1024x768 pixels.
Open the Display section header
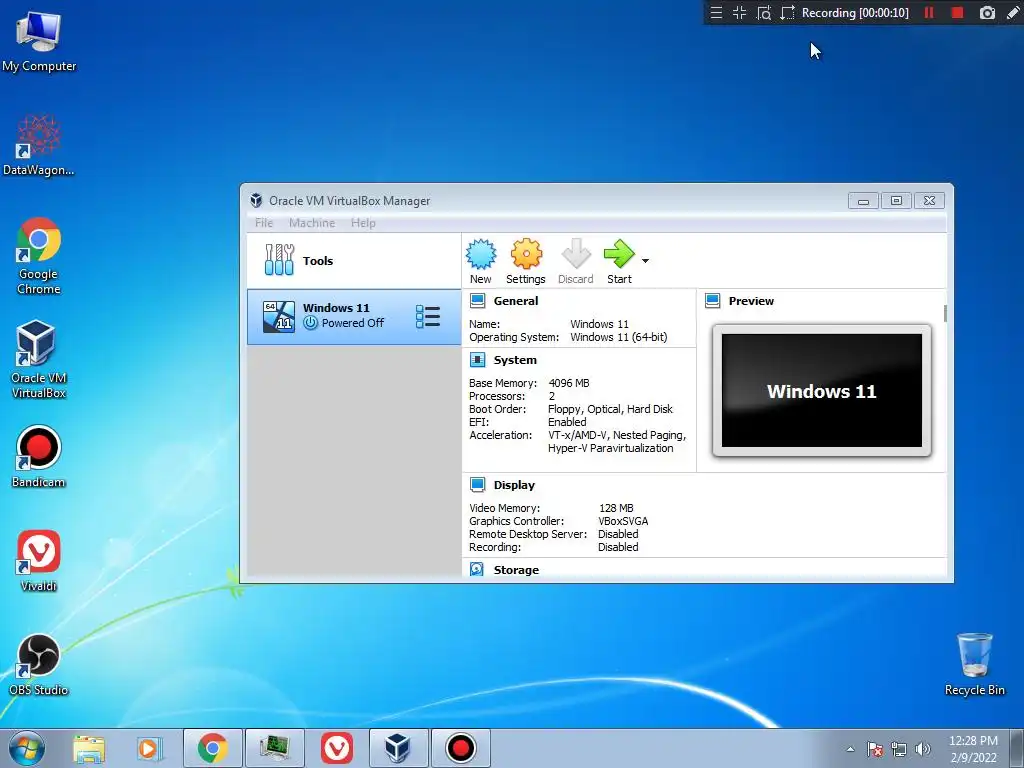[514, 485]
